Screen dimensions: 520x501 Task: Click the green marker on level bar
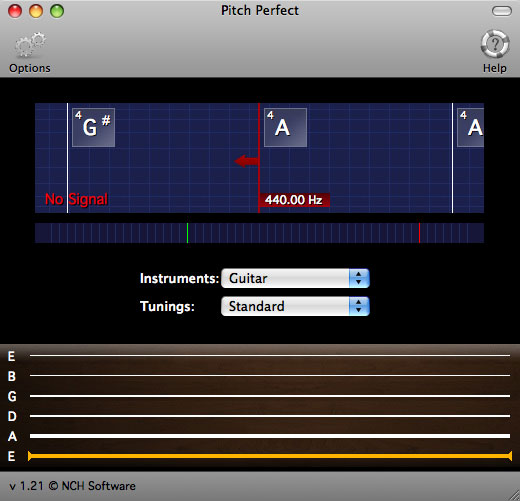point(187,233)
